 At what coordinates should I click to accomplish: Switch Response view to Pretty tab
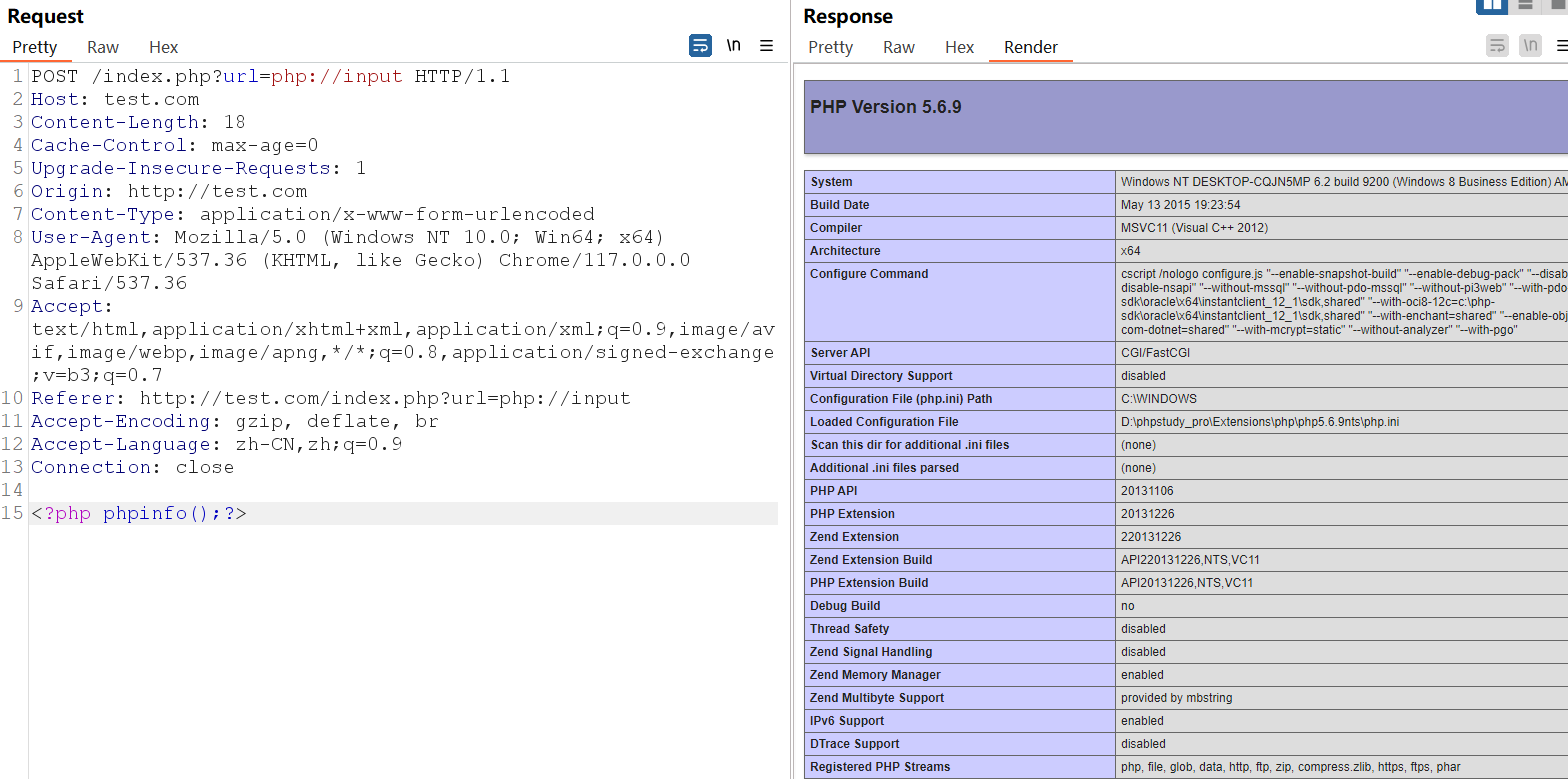(x=831, y=47)
